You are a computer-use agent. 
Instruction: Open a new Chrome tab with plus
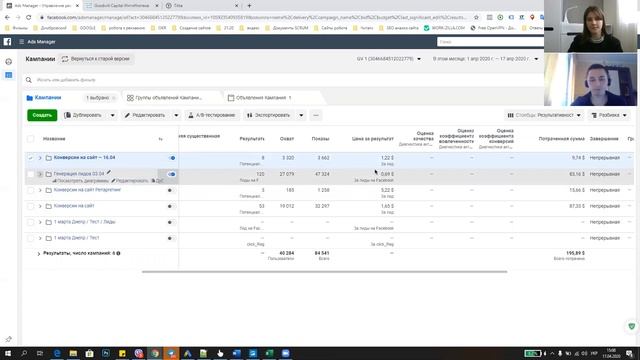249,6
